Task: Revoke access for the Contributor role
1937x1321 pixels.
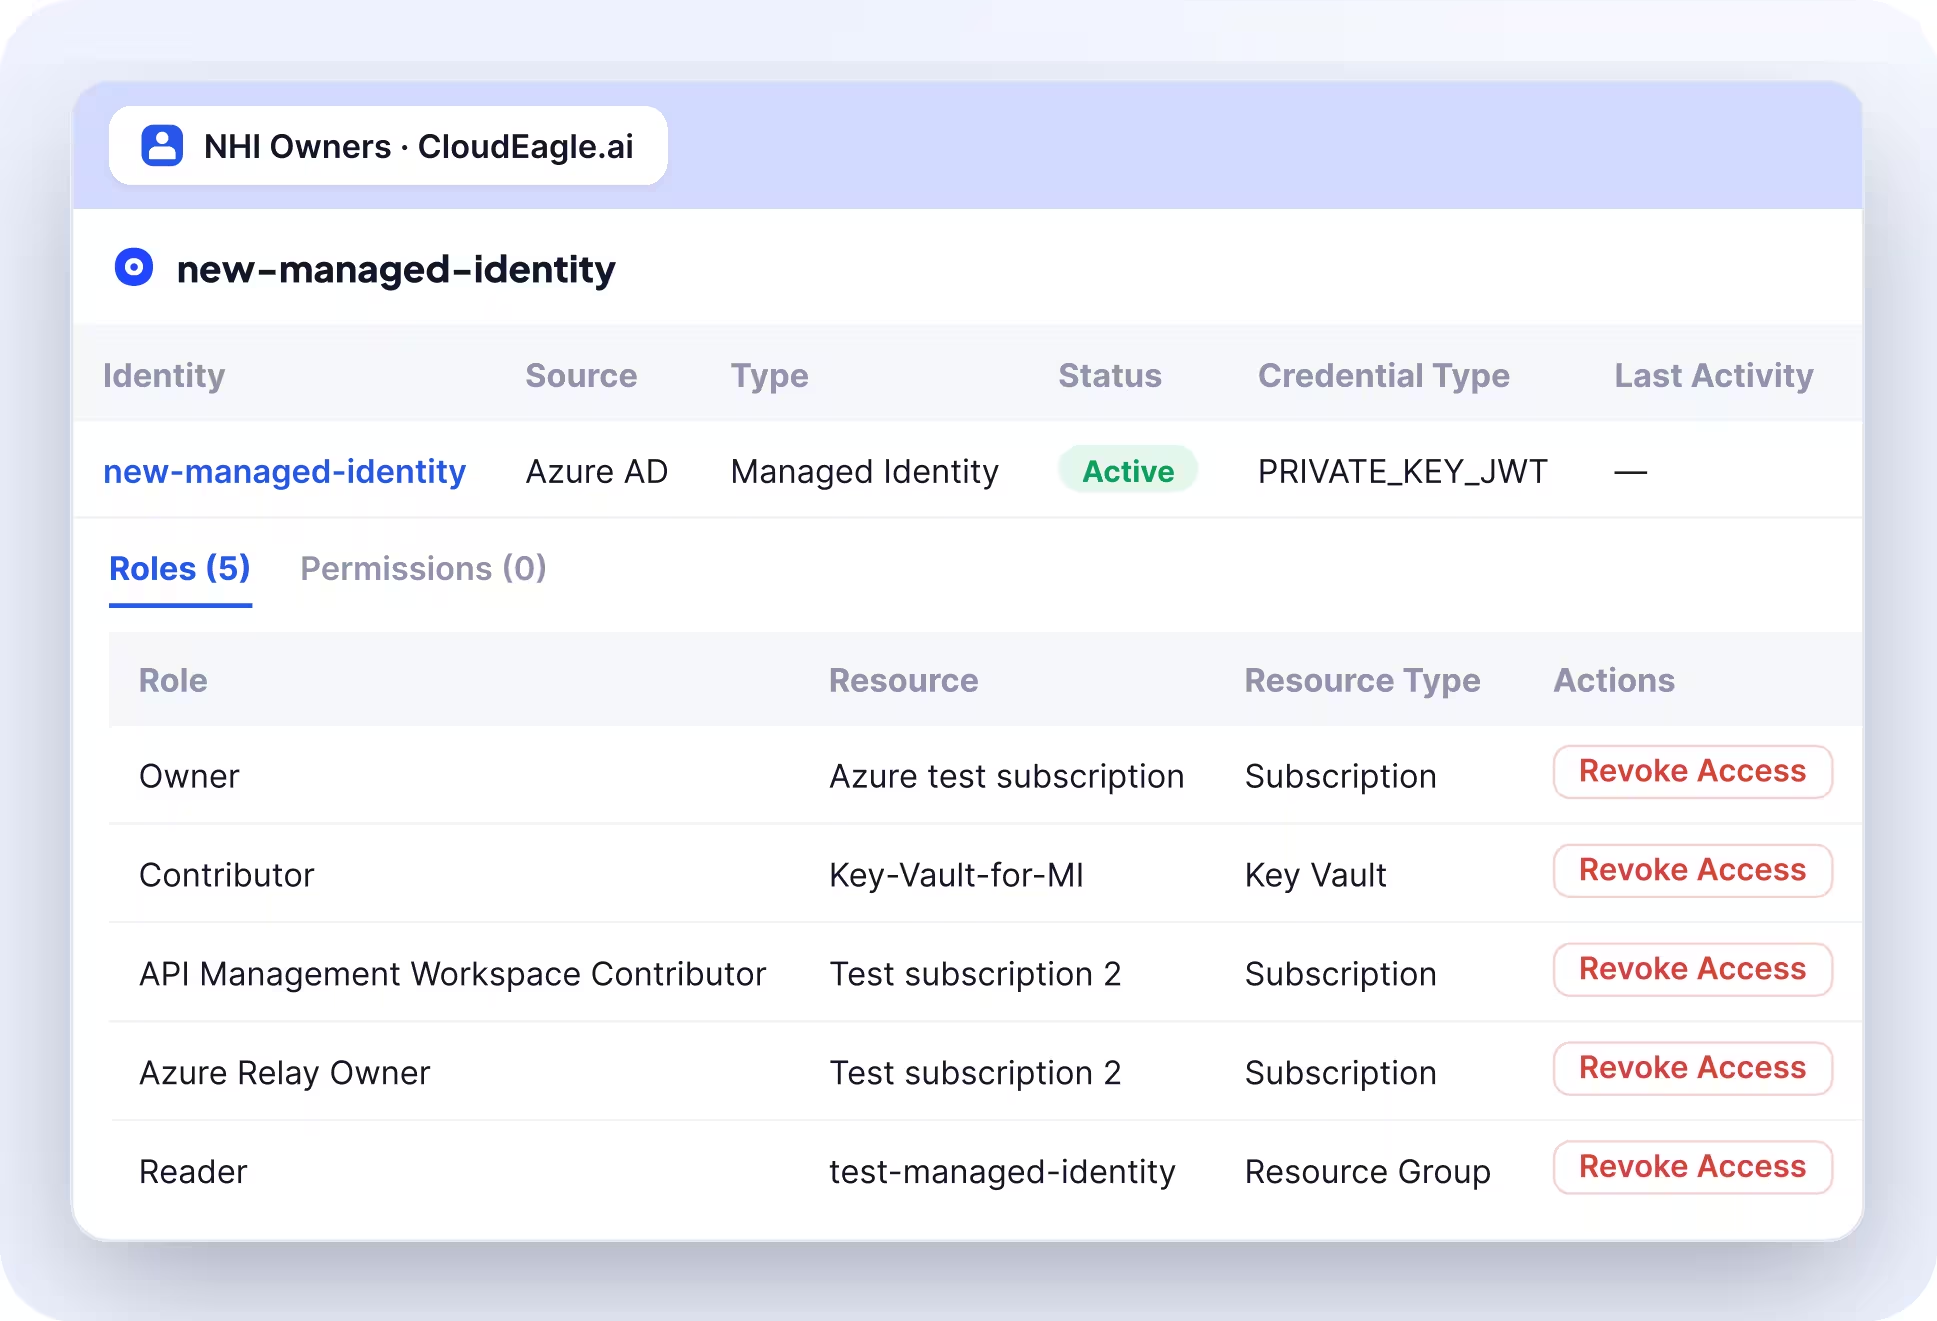Action: pos(1692,870)
